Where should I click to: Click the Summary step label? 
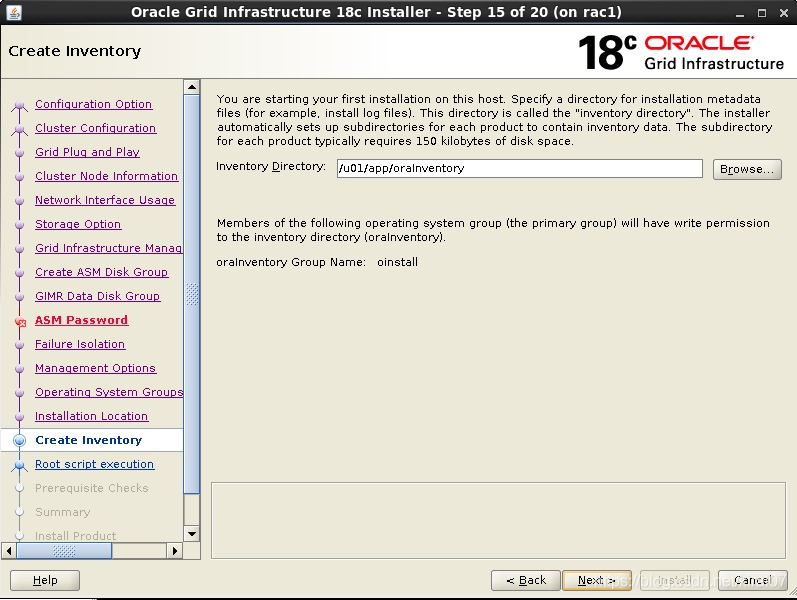click(63, 512)
